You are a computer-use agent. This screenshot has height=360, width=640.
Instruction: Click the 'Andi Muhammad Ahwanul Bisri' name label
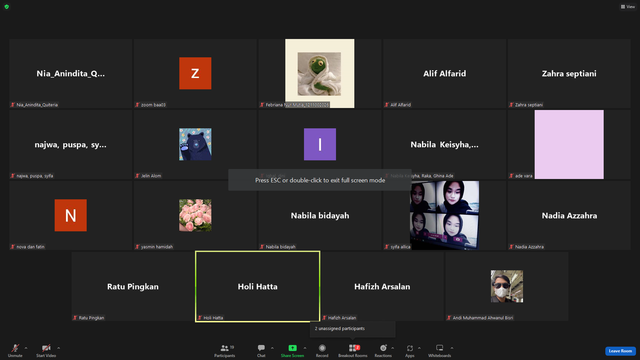(x=483, y=318)
